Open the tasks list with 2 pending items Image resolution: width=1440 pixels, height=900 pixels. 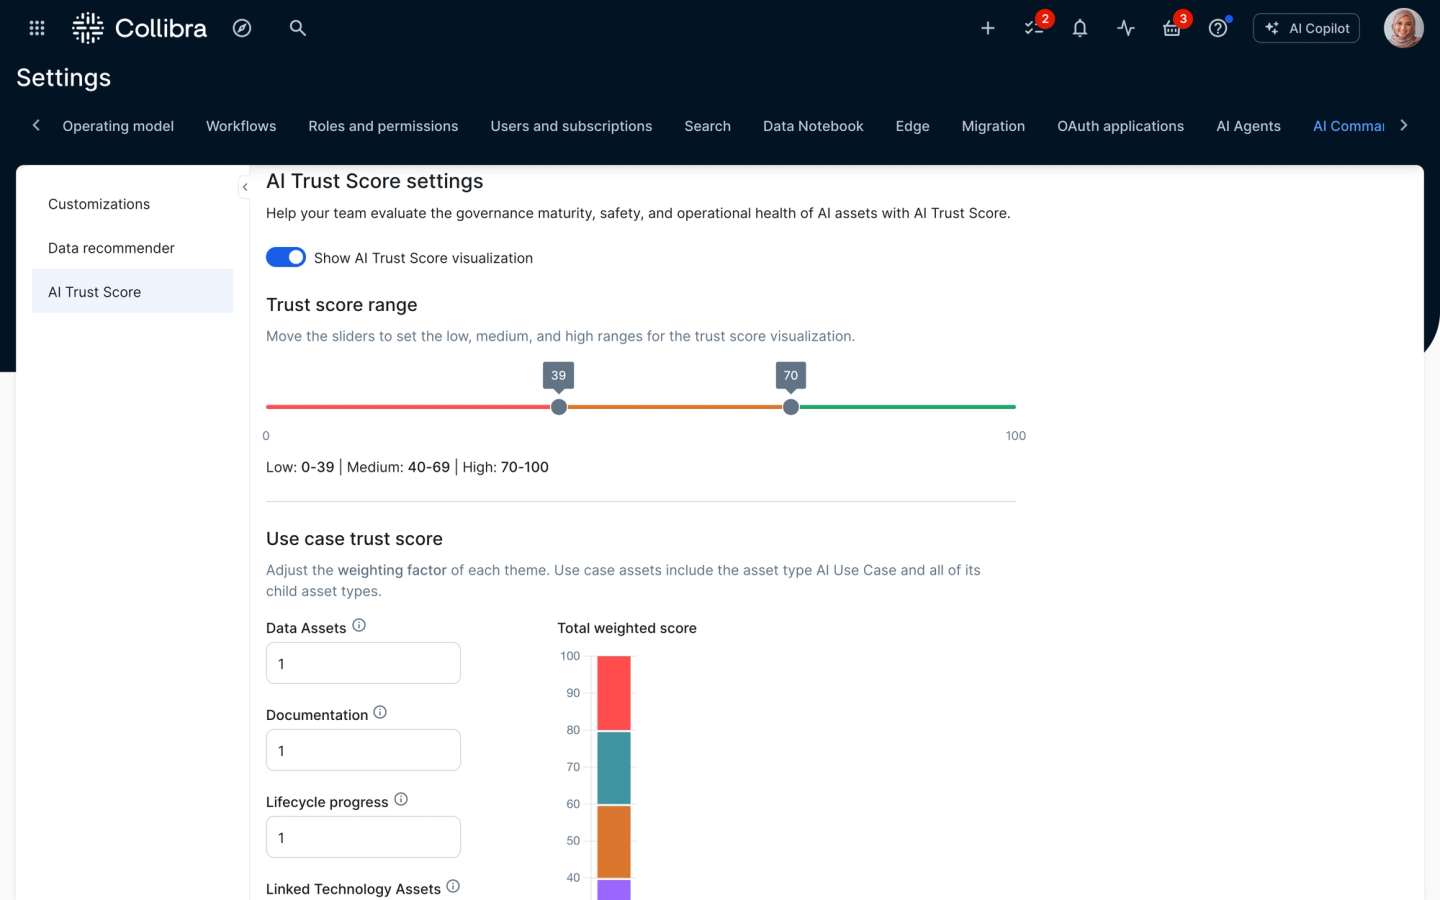[1035, 27]
